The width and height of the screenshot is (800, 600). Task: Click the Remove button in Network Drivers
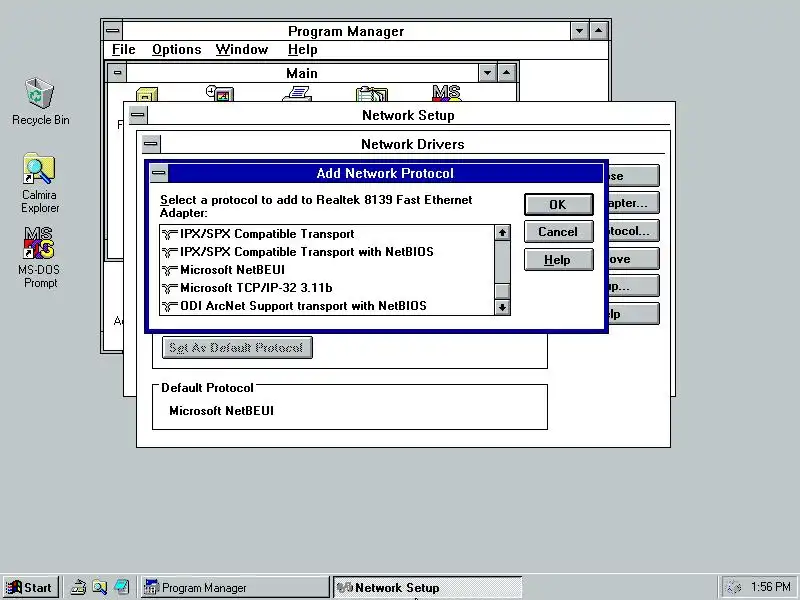633,259
